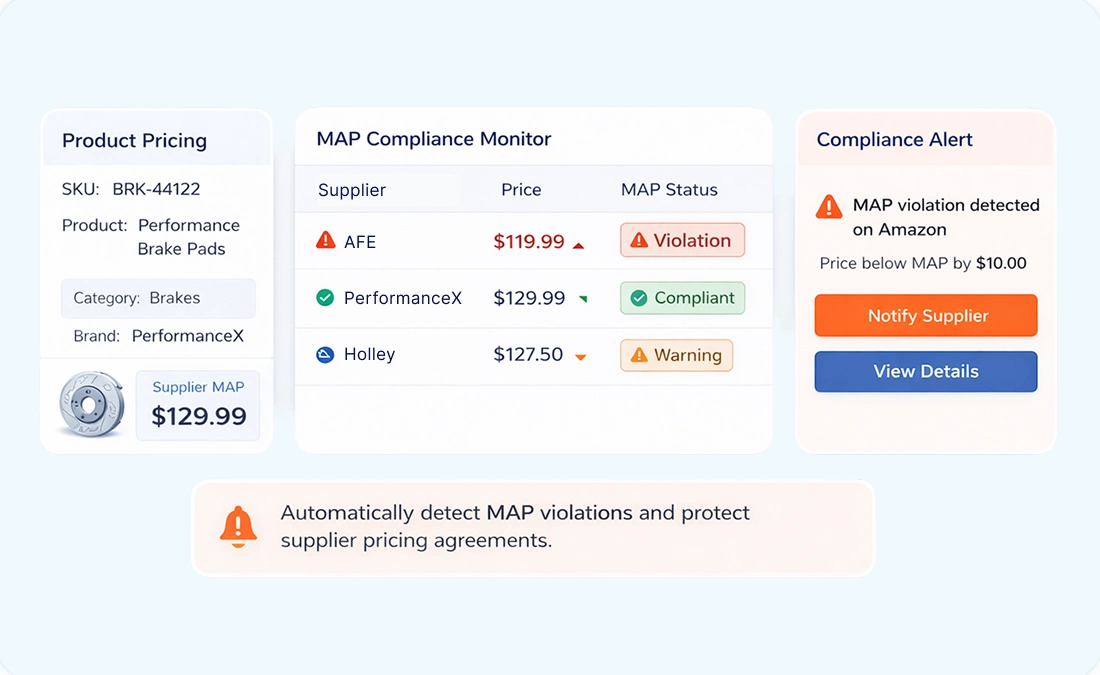This screenshot has width=1100, height=675.
Task: Click the brake disc product image
Action: coord(91,405)
